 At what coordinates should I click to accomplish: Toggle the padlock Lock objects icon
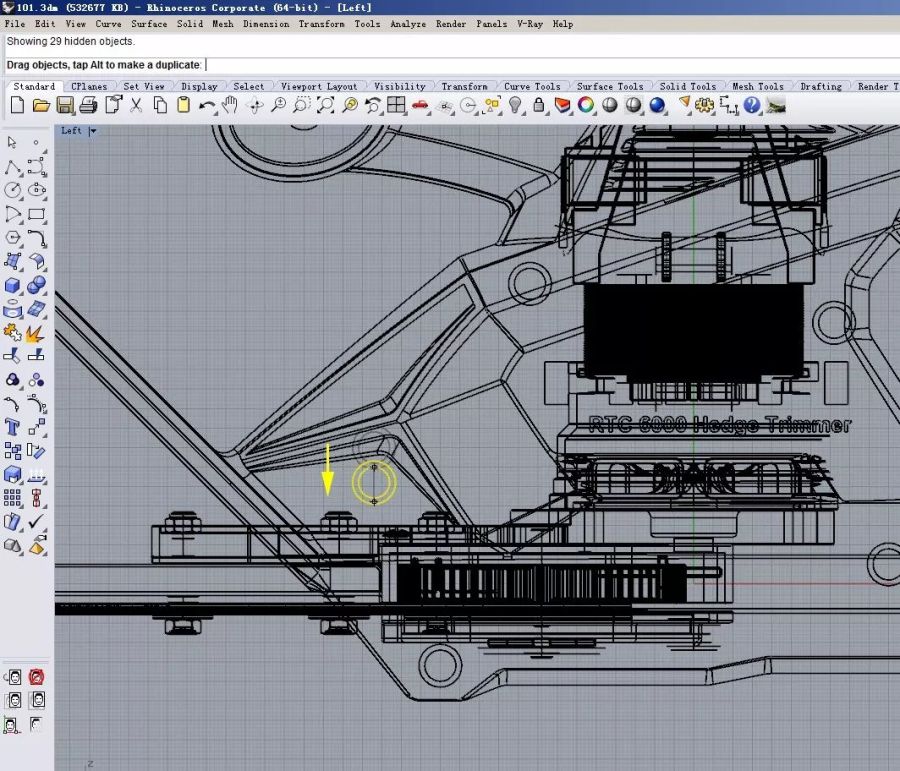click(540, 105)
